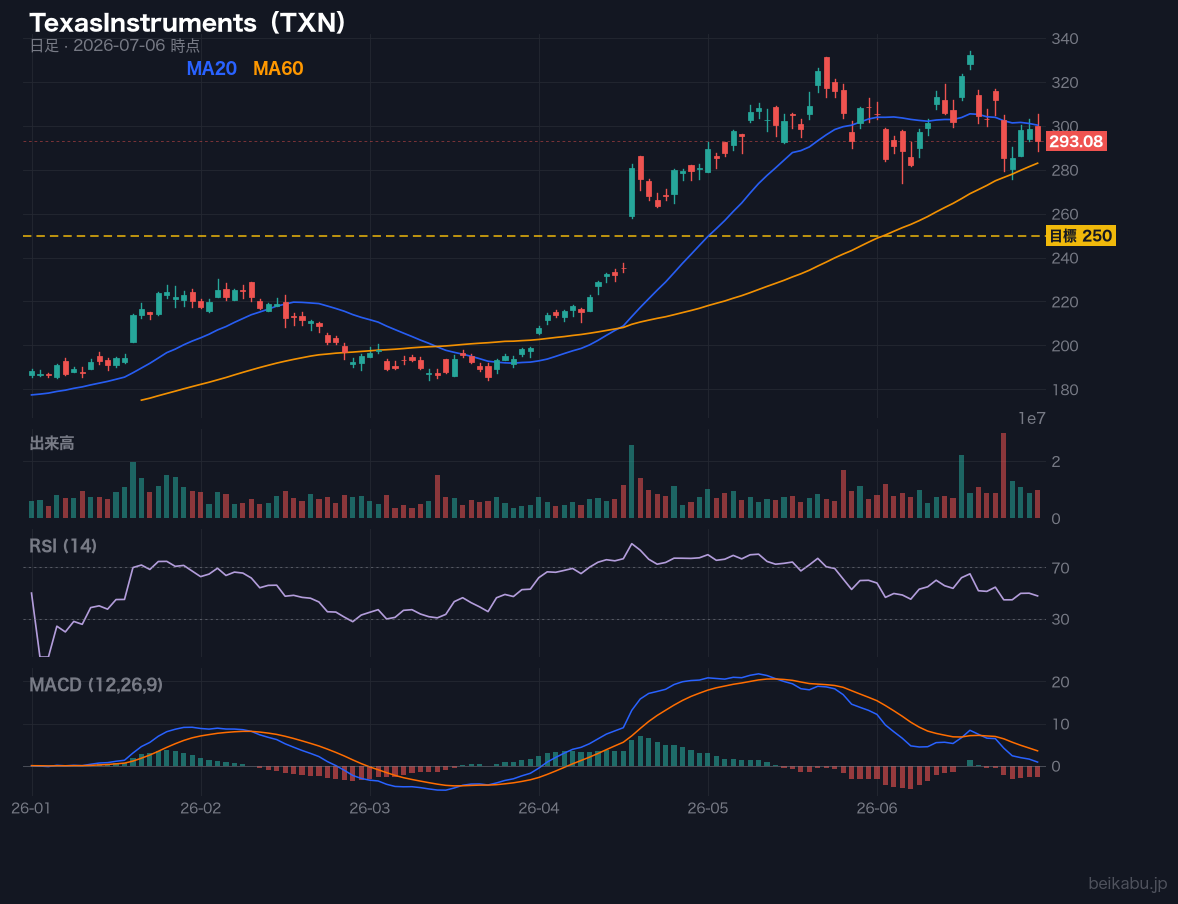Select the MA60 legend label

(x=278, y=68)
